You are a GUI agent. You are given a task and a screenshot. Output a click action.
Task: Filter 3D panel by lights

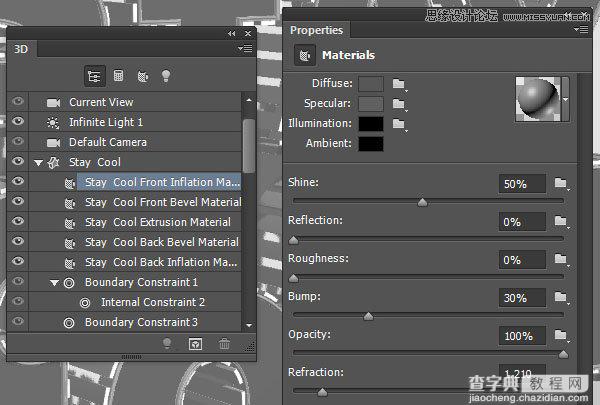pyautogui.click(x=166, y=76)
